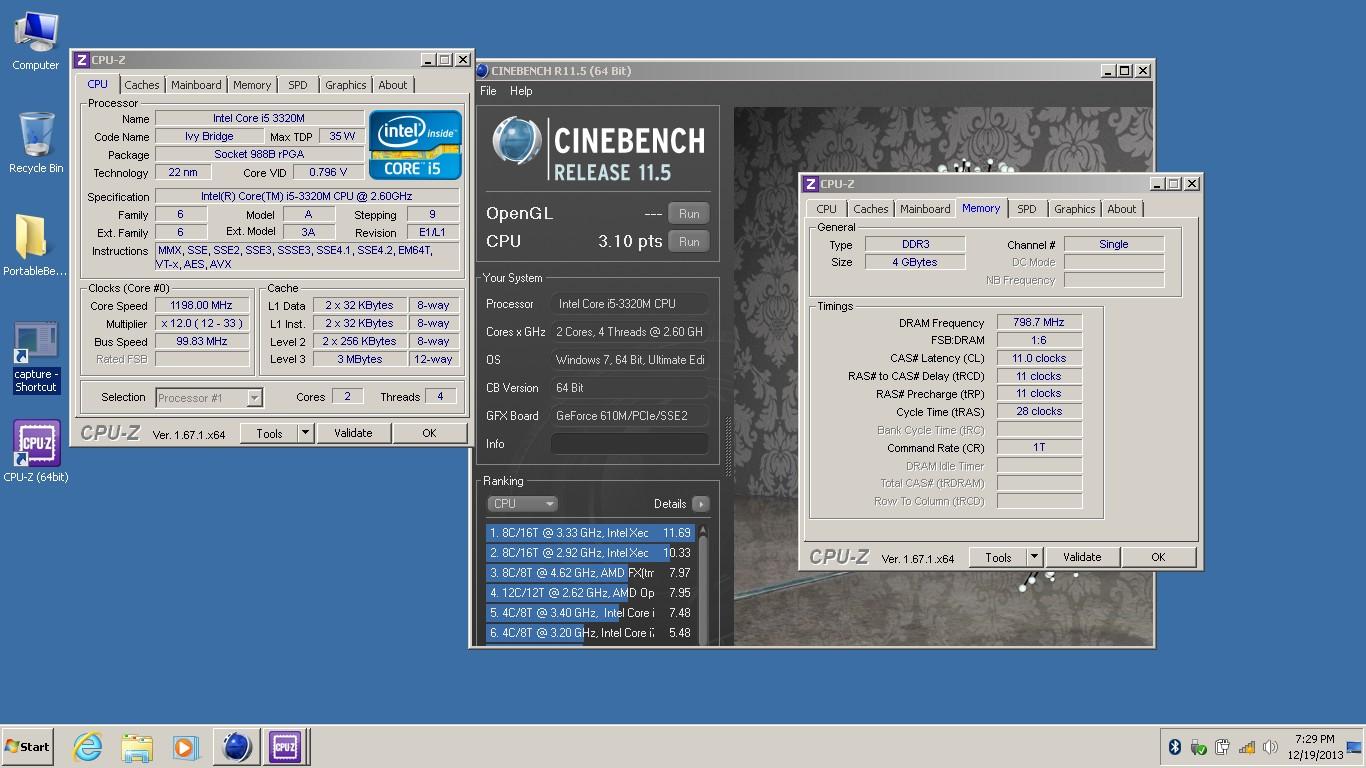
Task: Switch to the Mainboard tab in the Memory window
Action: pos(925,209)
